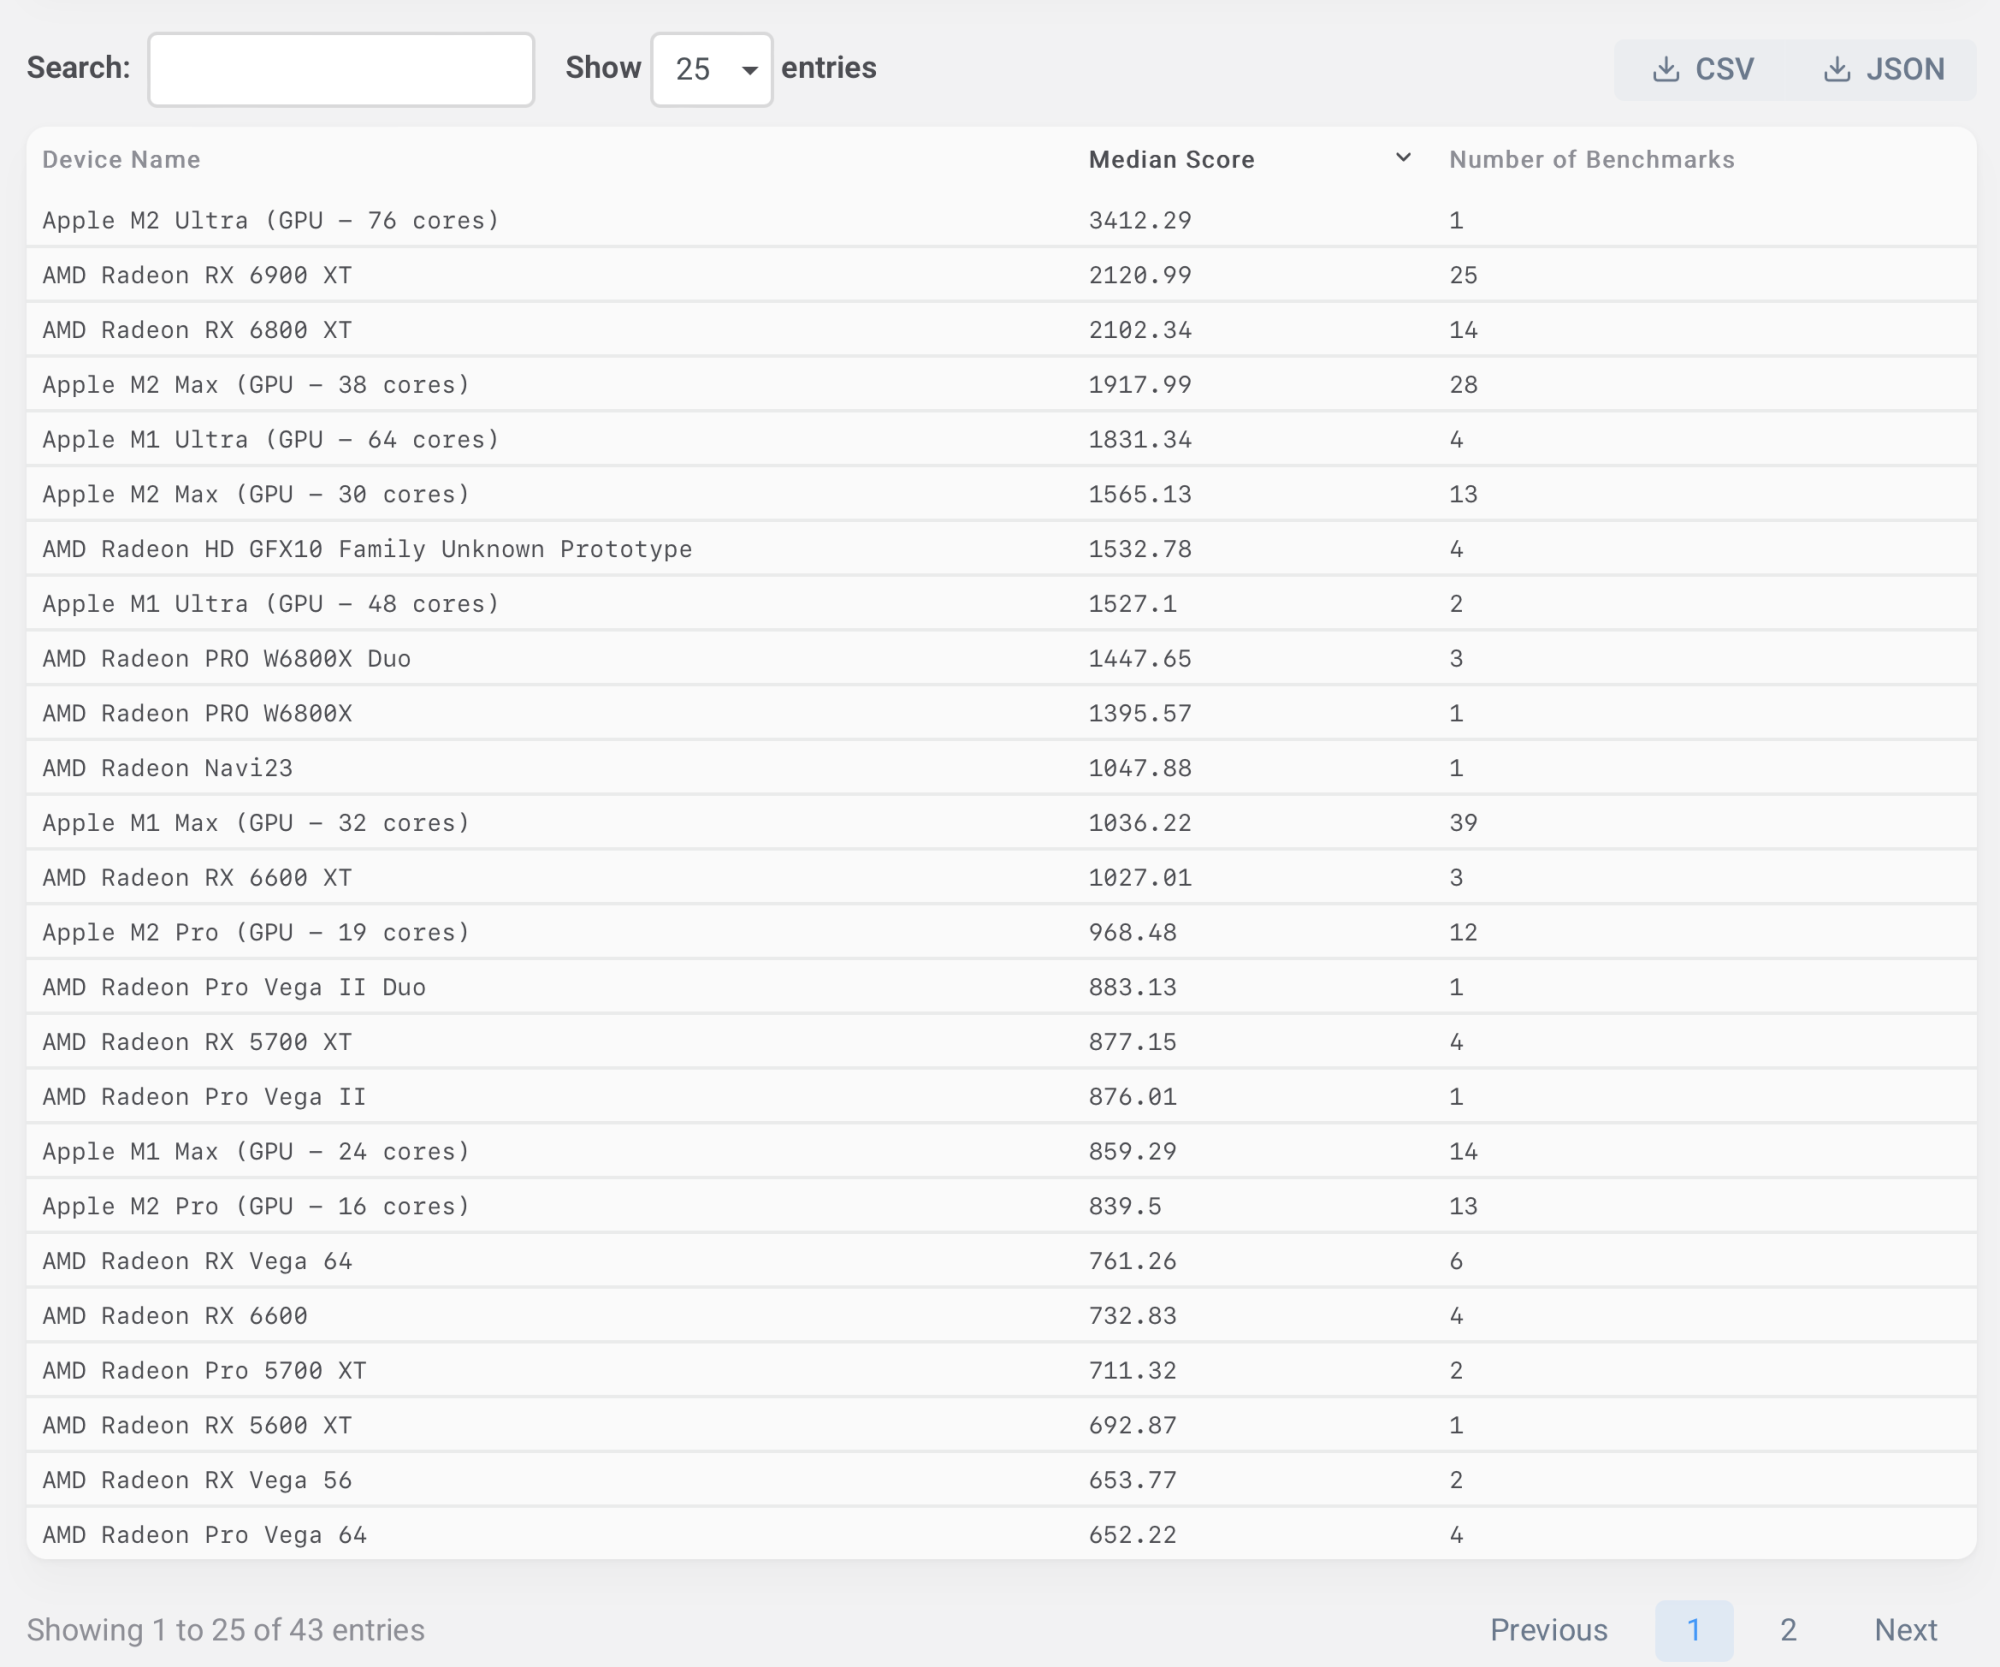The image size is (2000, 1667).
Task: Click the Previous pagination link
Action: 1548,1630
